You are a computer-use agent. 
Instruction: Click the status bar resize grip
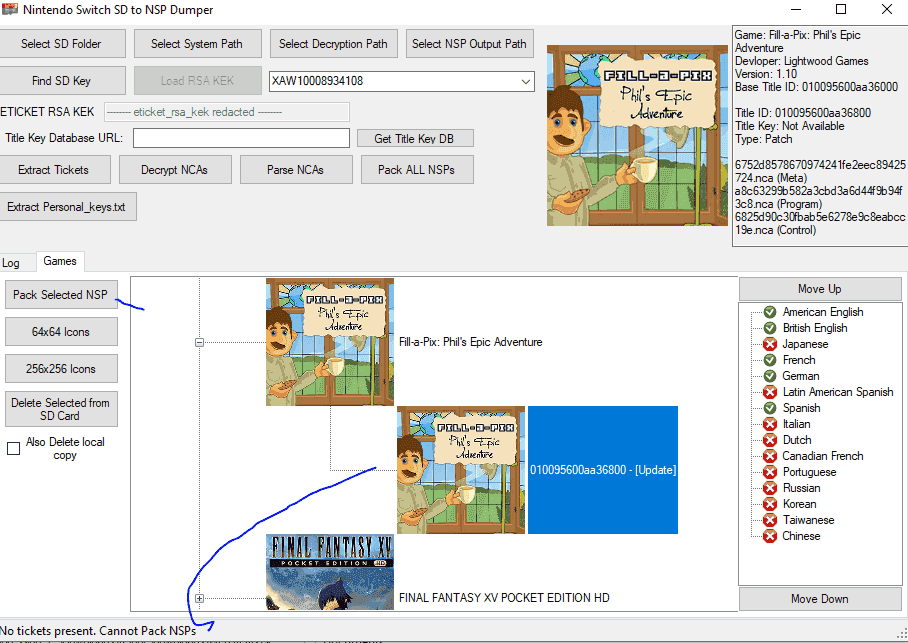(x=902, y=634)
